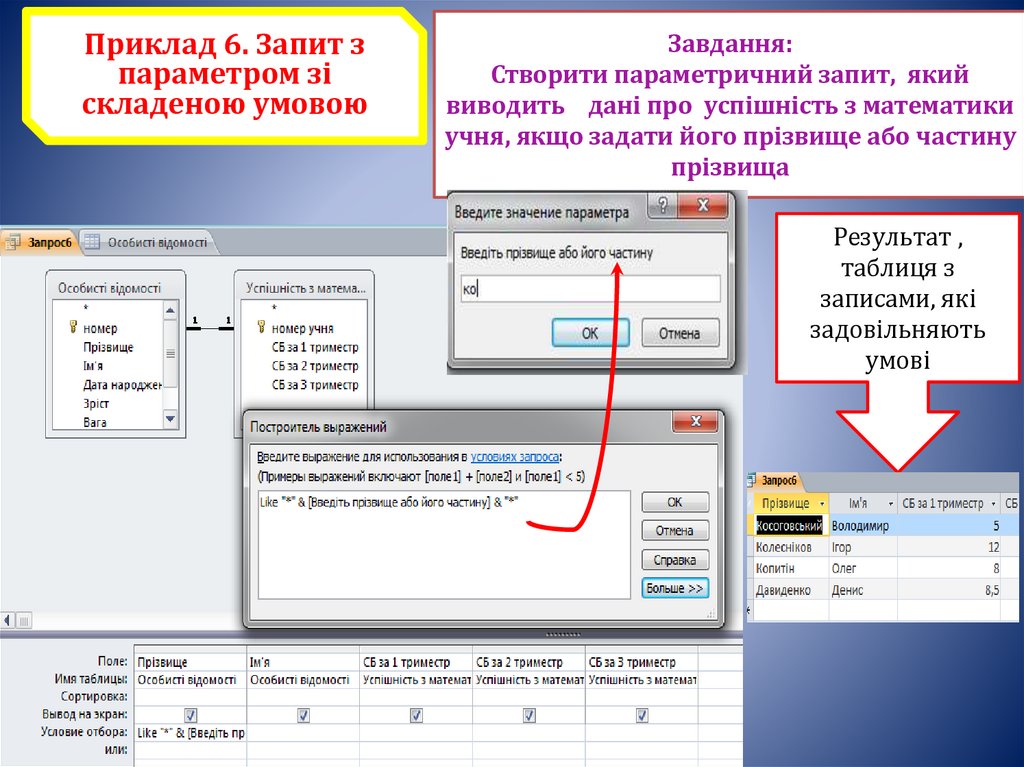The width and height of the screenshot is (1024, 767).
Task: Toggle display checkbox for Ім'я column
Action: click(303, 715)
